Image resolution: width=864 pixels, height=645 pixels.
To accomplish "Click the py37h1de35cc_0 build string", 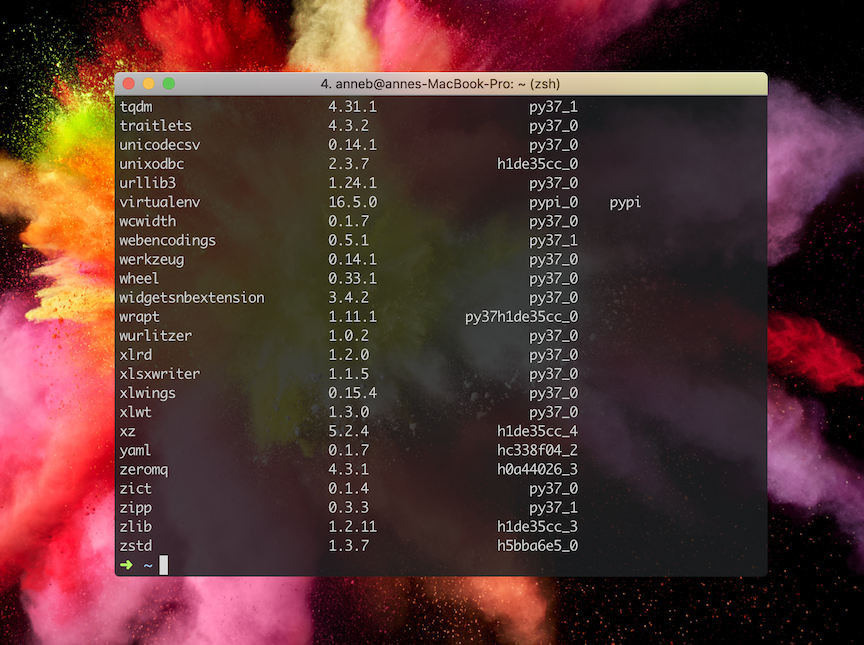I will point(521,317).
